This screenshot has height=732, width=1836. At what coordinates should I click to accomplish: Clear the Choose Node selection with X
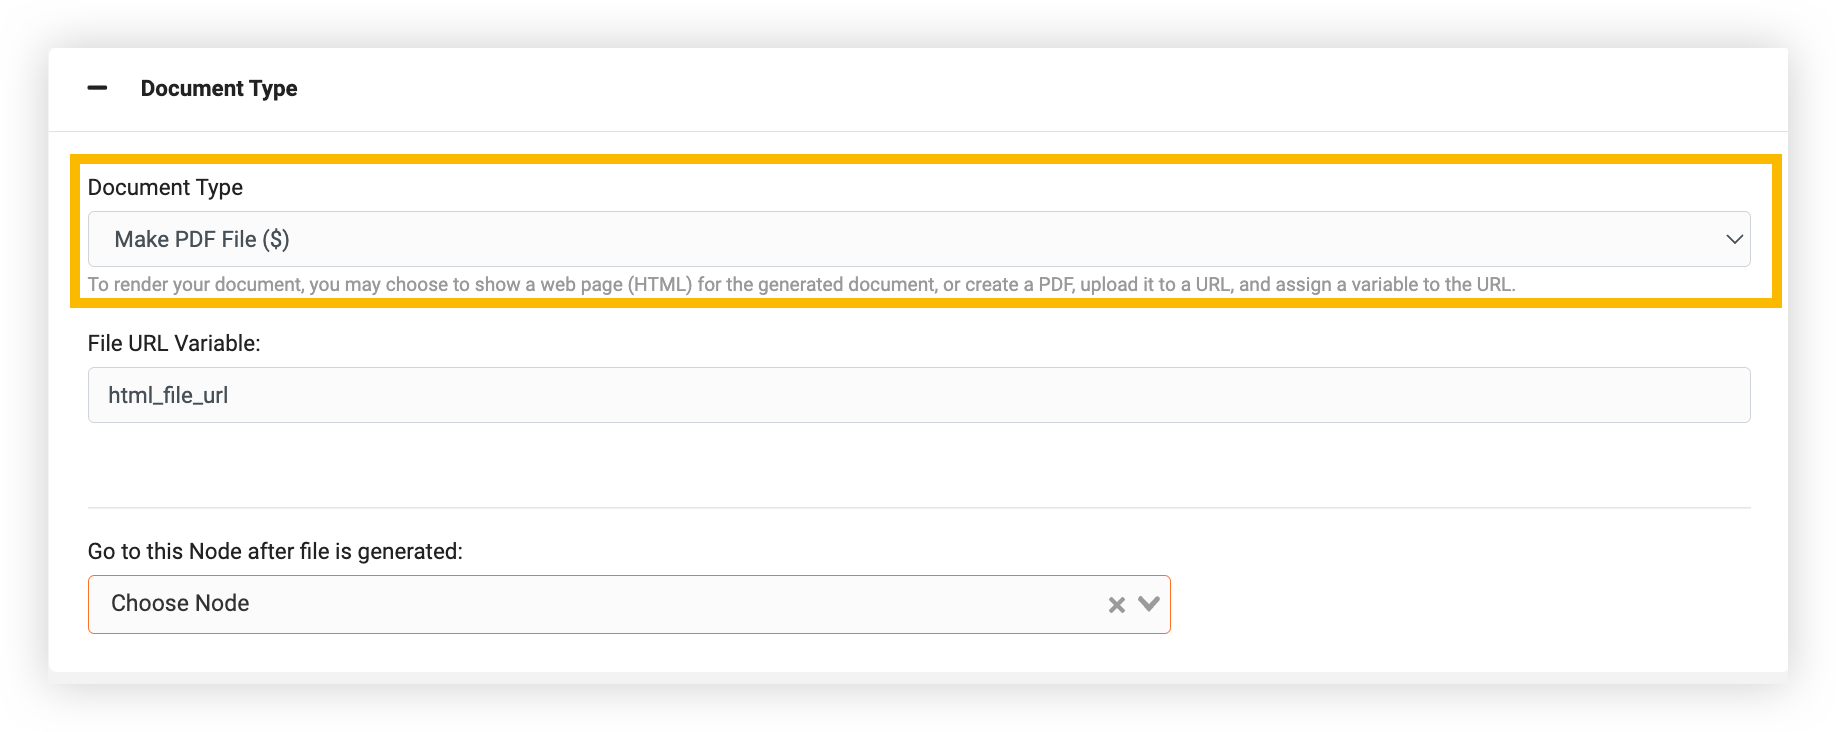coord(1117,604)
